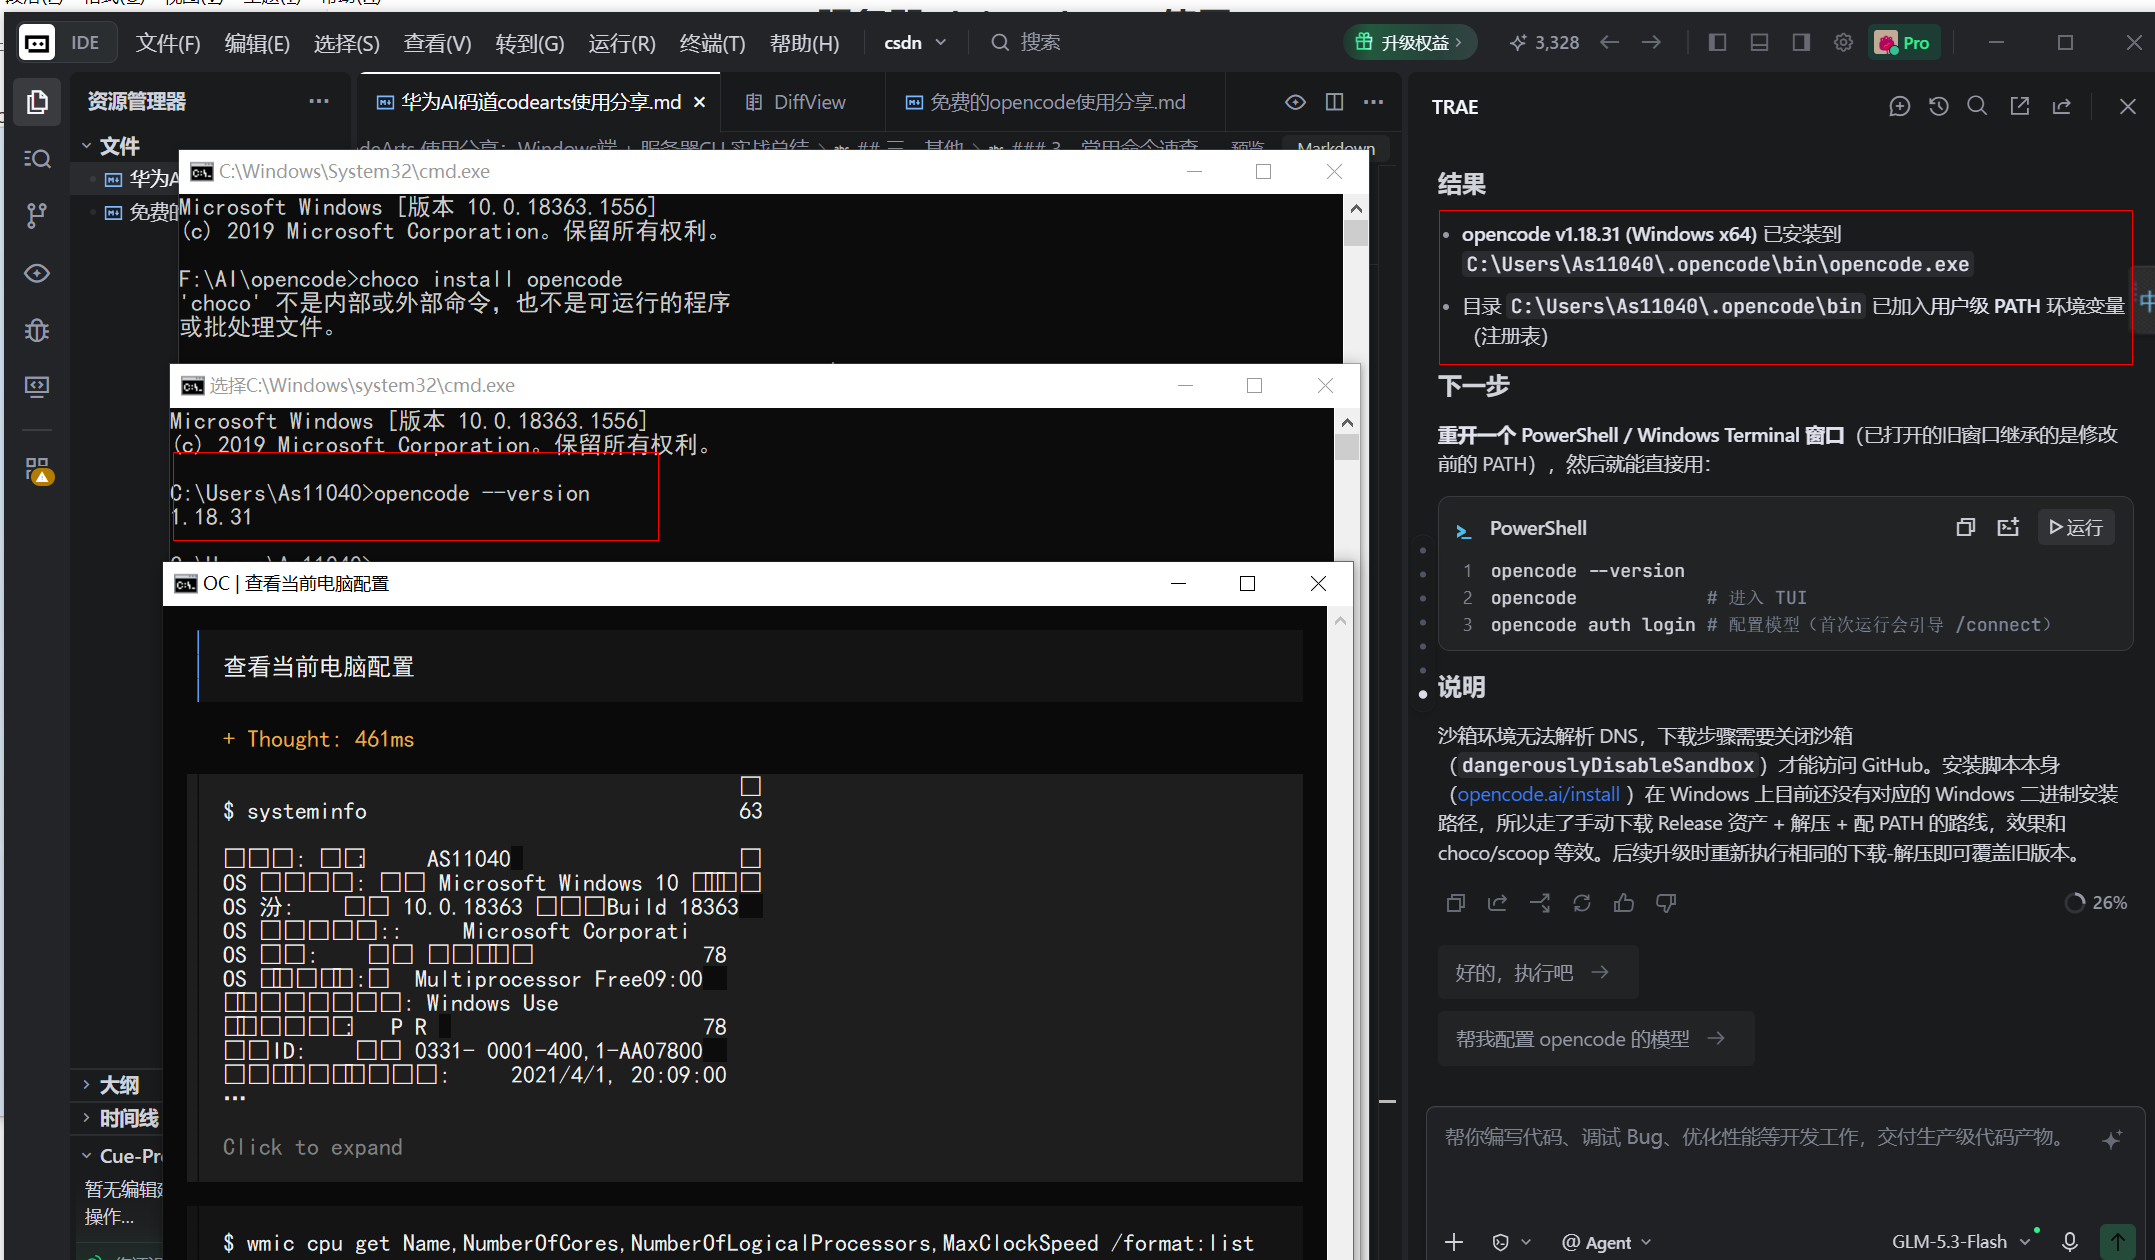
Task: Split the editor to the right
Action: pos(1334,102)
